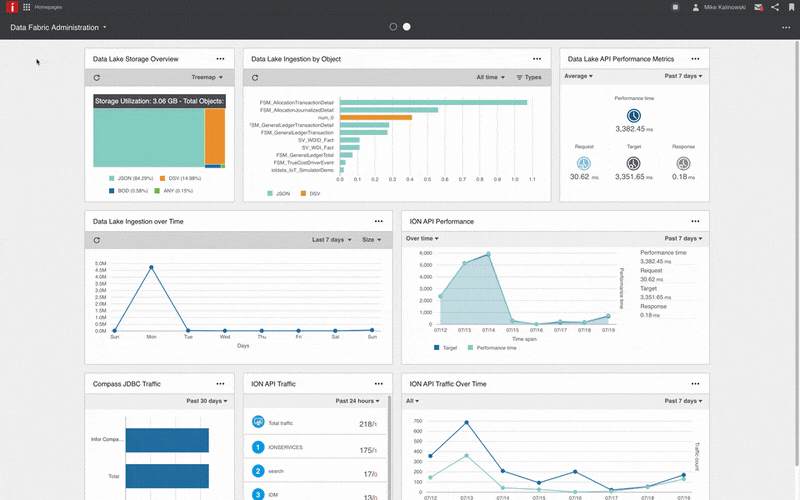Click the share icon in top bar
The image size is (800, 500).
775,7
